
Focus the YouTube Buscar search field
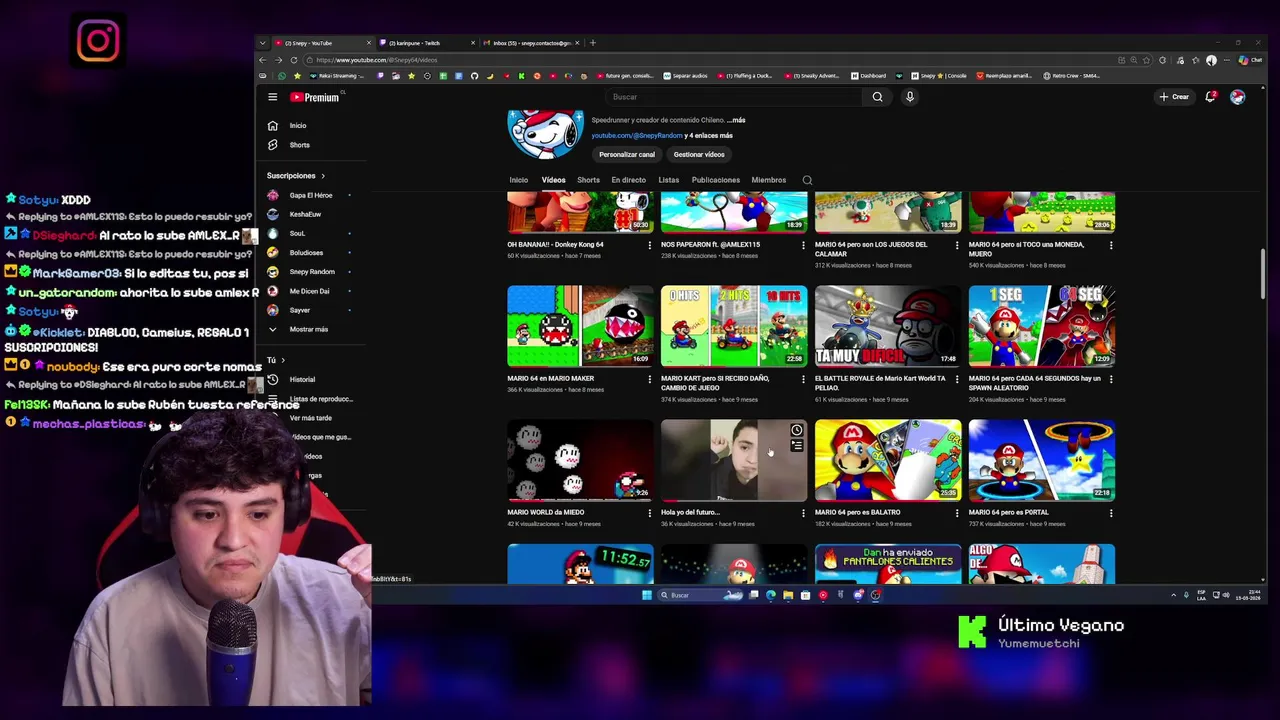point(735,97)
